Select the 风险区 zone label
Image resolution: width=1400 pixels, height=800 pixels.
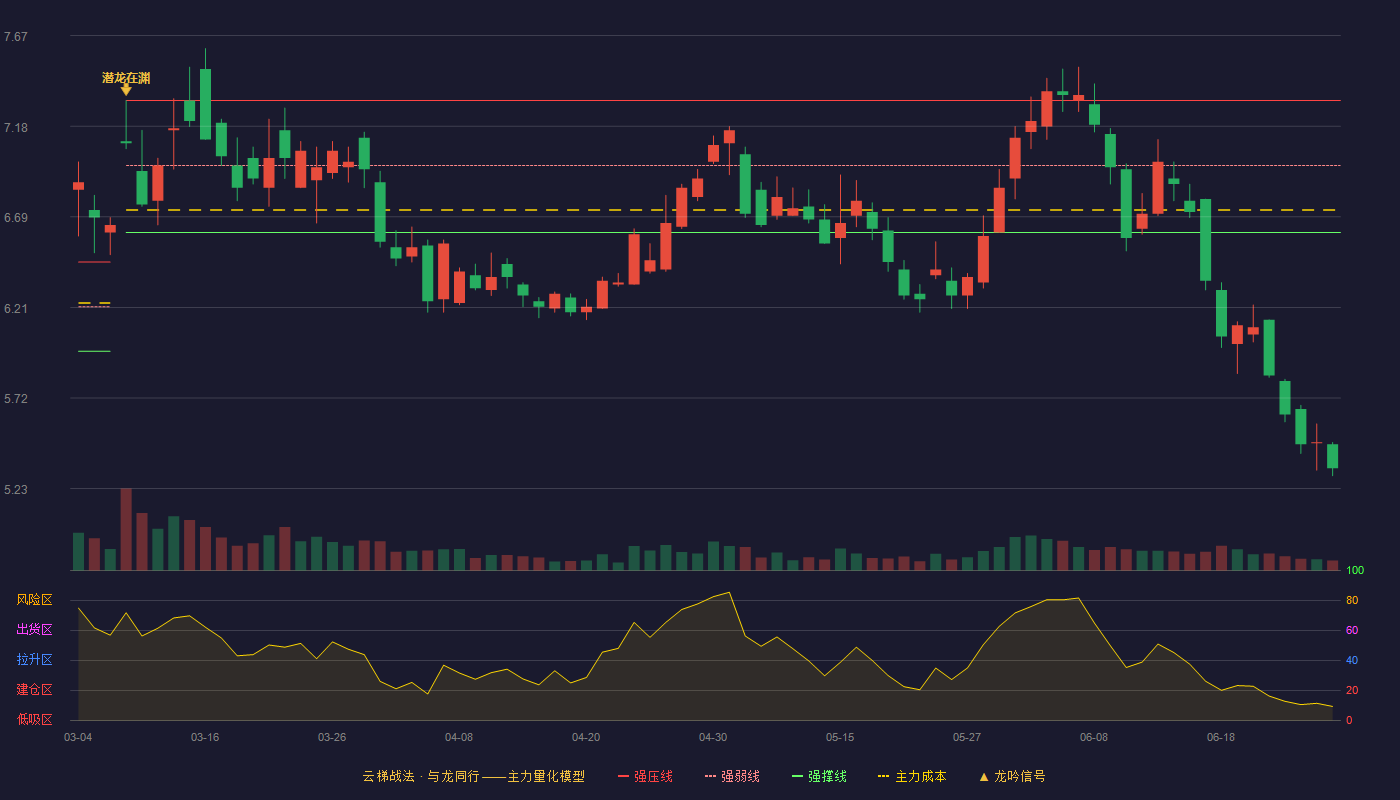[34, 600]
